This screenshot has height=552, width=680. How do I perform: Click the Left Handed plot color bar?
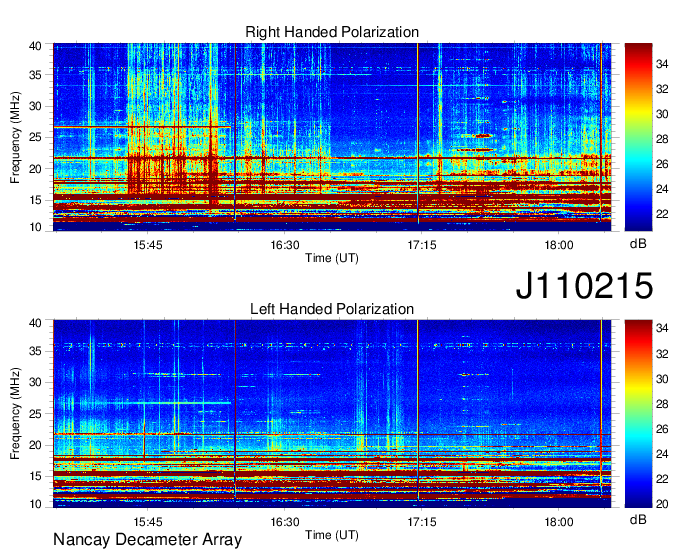(x=638, y=414)
